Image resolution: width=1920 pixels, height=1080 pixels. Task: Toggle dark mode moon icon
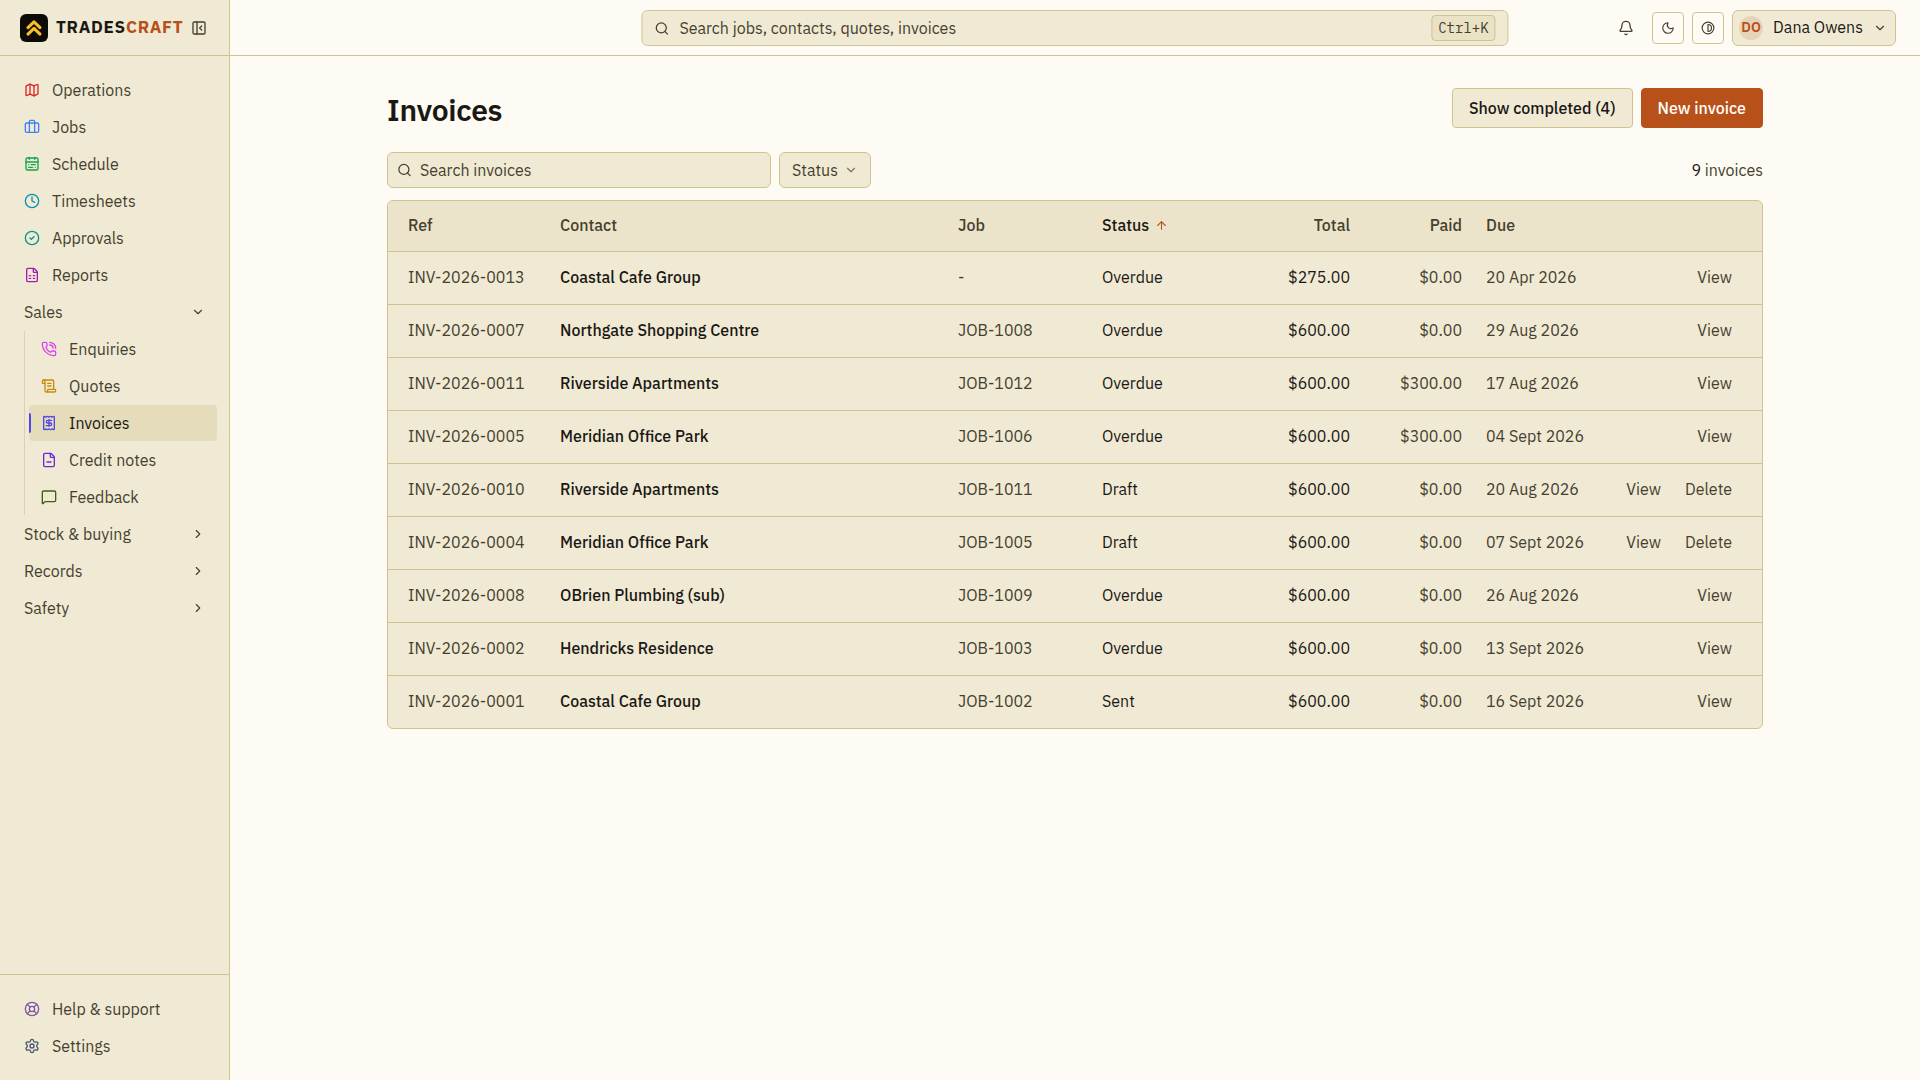click(x=1668, y=28)
